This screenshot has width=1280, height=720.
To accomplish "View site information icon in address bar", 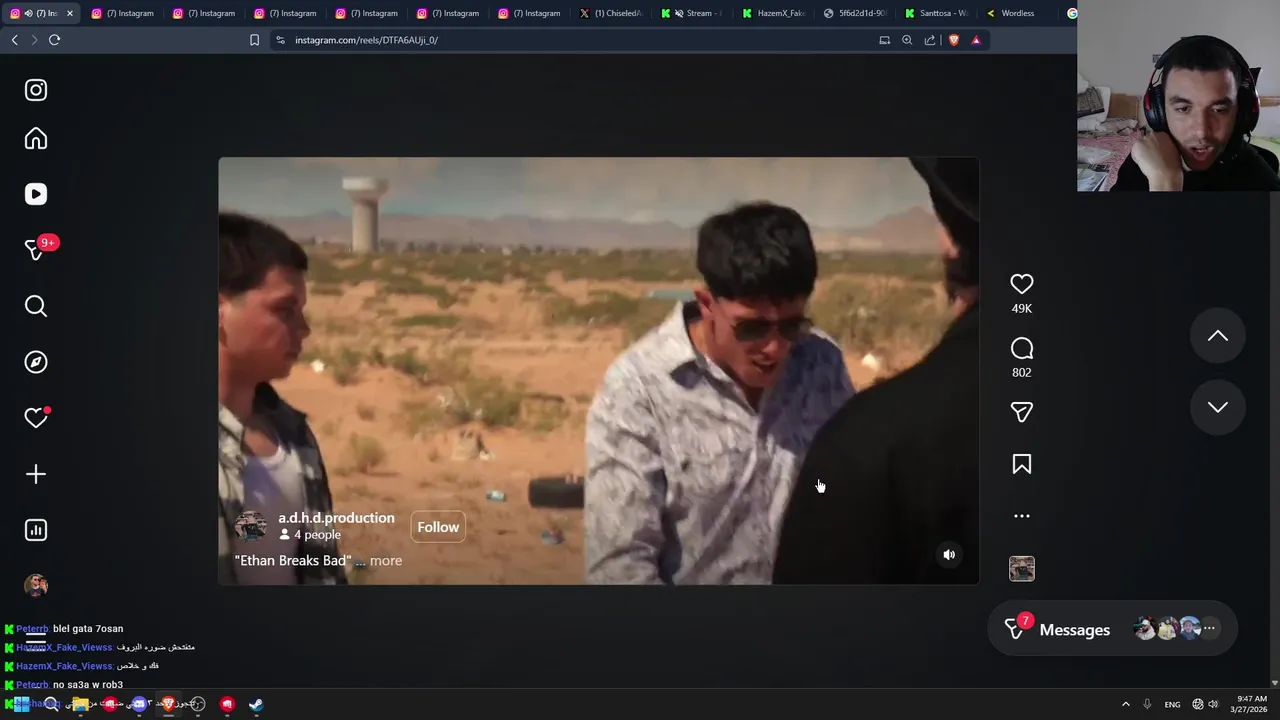I will (281, 40).
